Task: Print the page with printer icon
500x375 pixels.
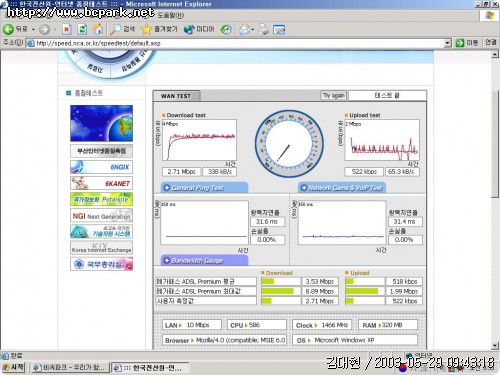Action: tap(263, 29)
